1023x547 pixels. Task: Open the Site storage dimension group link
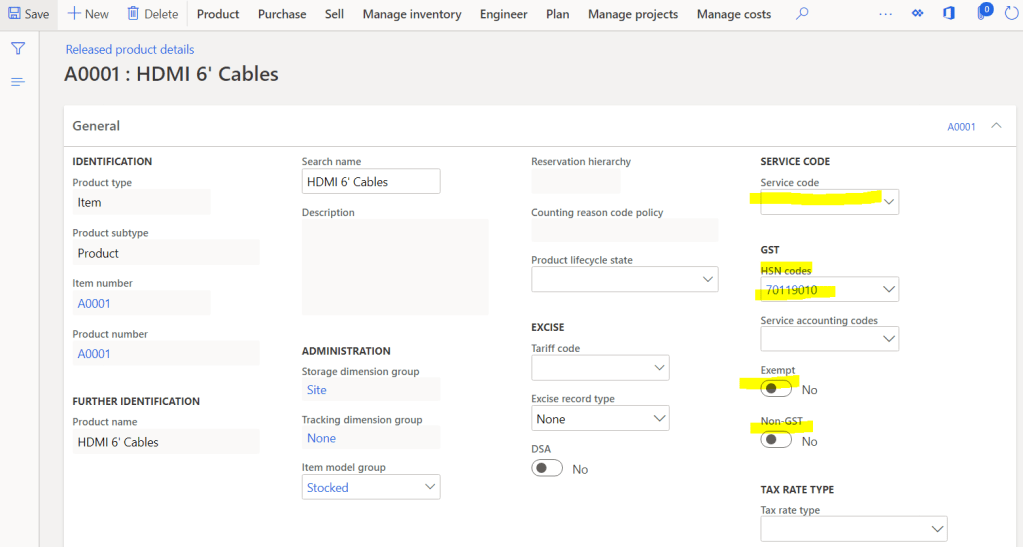[x=317, y=390]
